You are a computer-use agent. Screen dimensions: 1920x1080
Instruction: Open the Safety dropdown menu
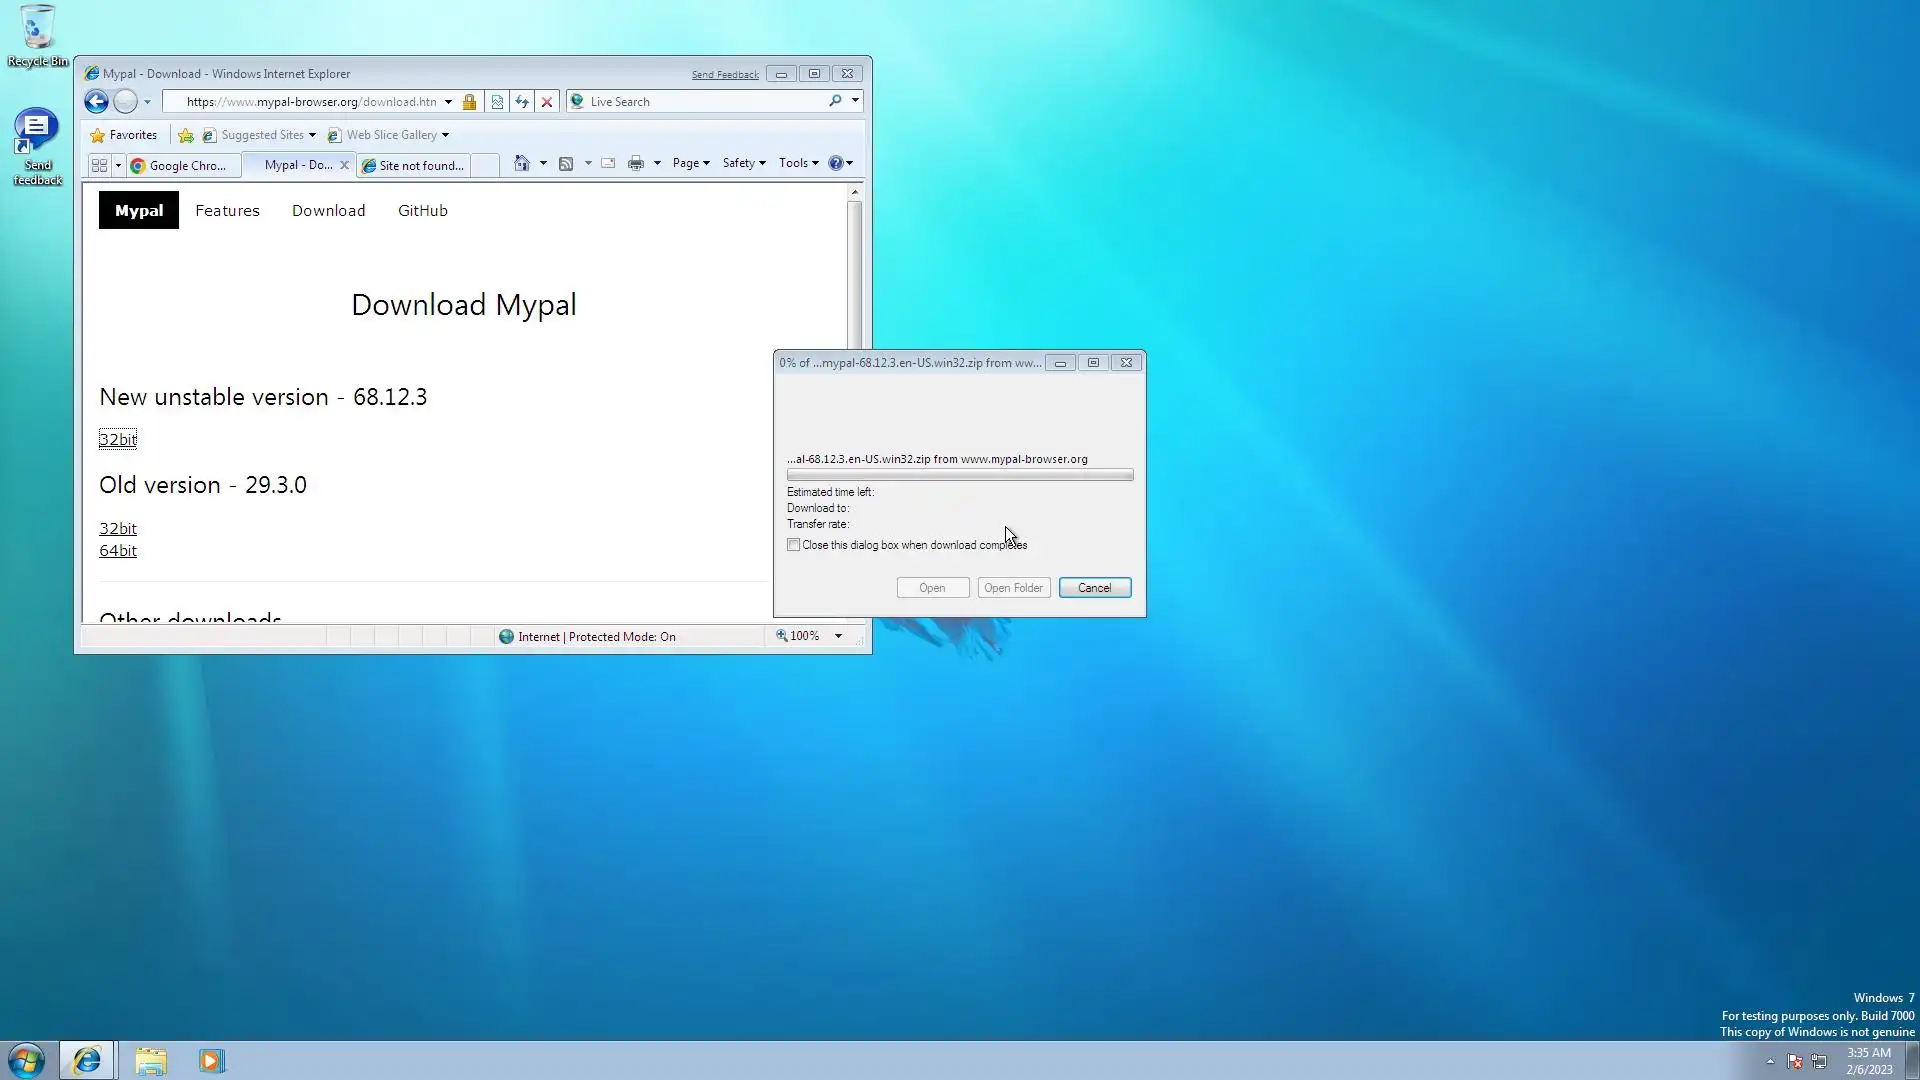pos(744,163)
